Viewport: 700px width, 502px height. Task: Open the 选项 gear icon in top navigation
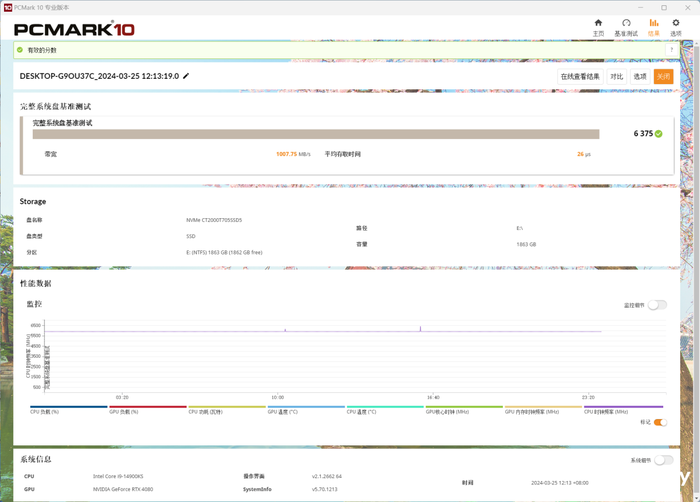pos(675,23)
